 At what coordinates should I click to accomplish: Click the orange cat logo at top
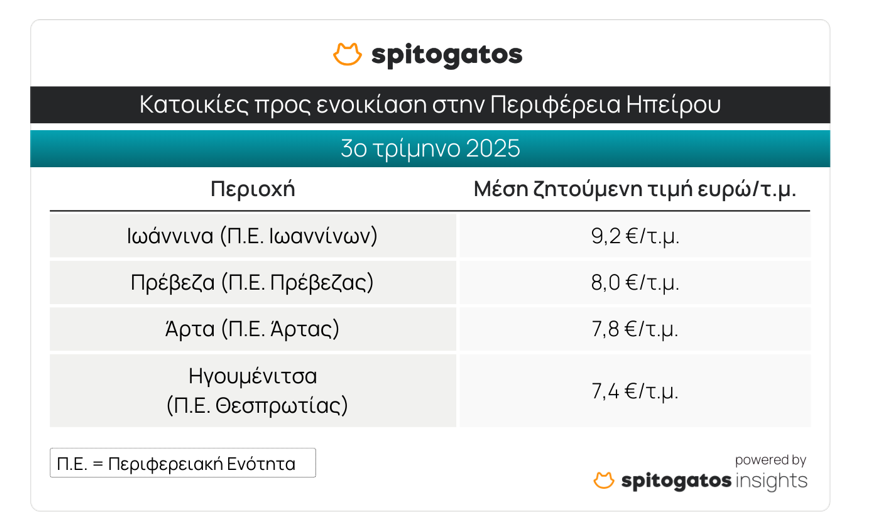pyautogui.click(x=347, y=54)
